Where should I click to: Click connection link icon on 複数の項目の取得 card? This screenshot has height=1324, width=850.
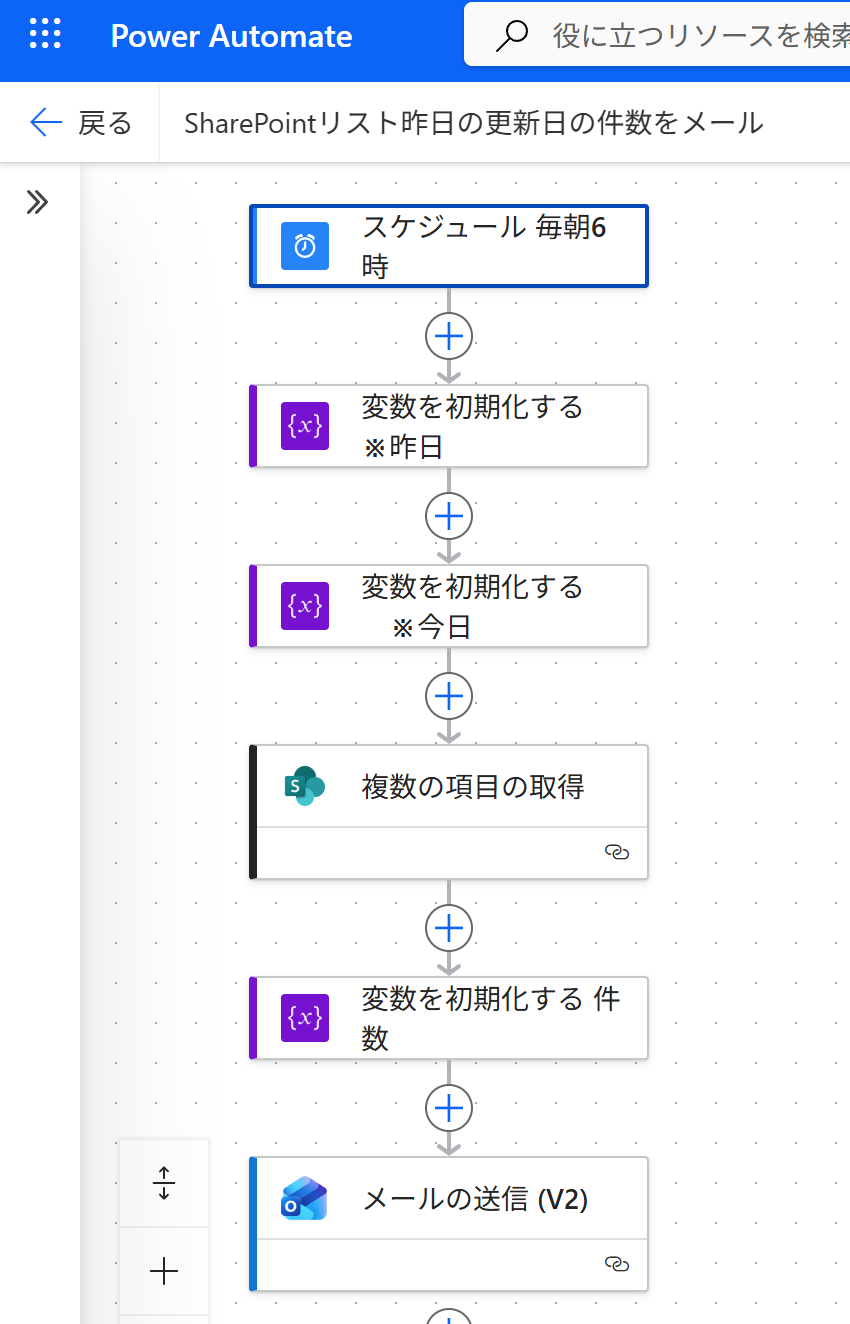[617, 852]
